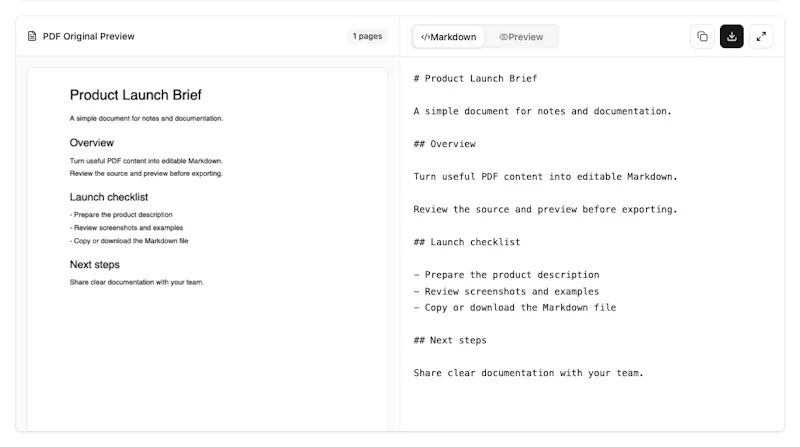Click Markdown line 'Share clear documentation with your team.'
Viewport: 800px width, 447px height.
[x=529, y=373]
